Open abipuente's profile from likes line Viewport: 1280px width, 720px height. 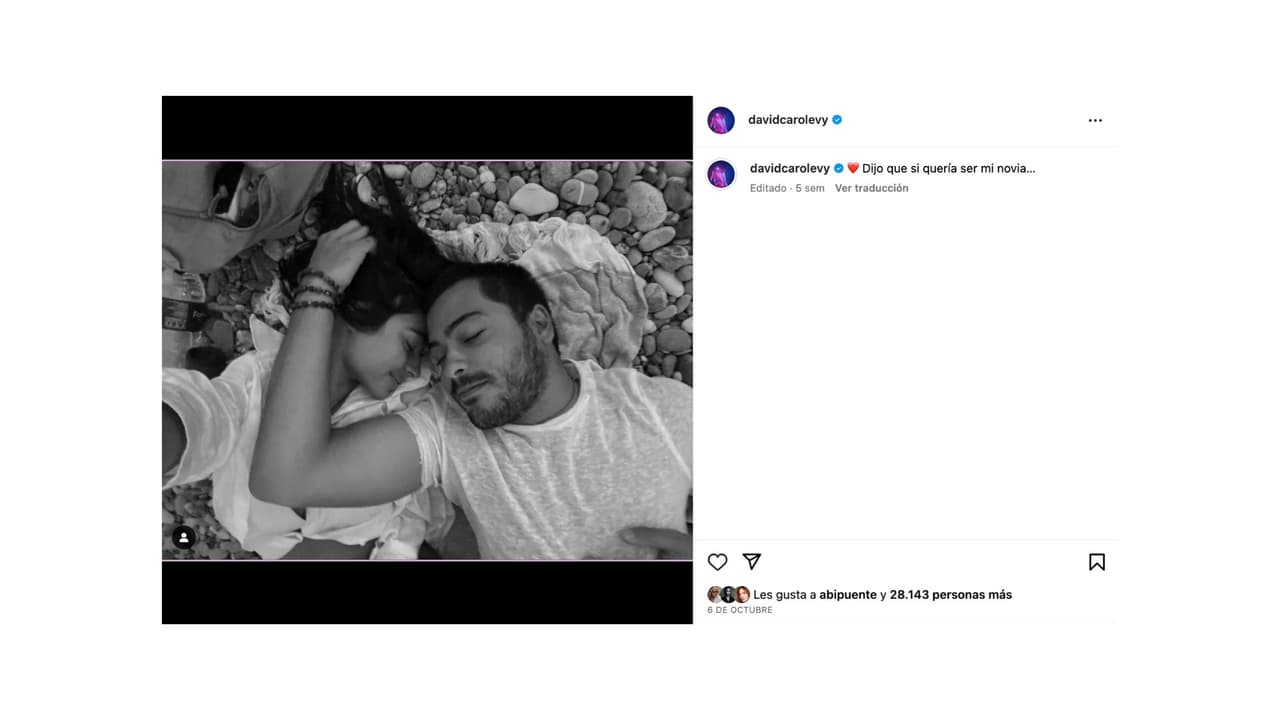tap(848, 595)
